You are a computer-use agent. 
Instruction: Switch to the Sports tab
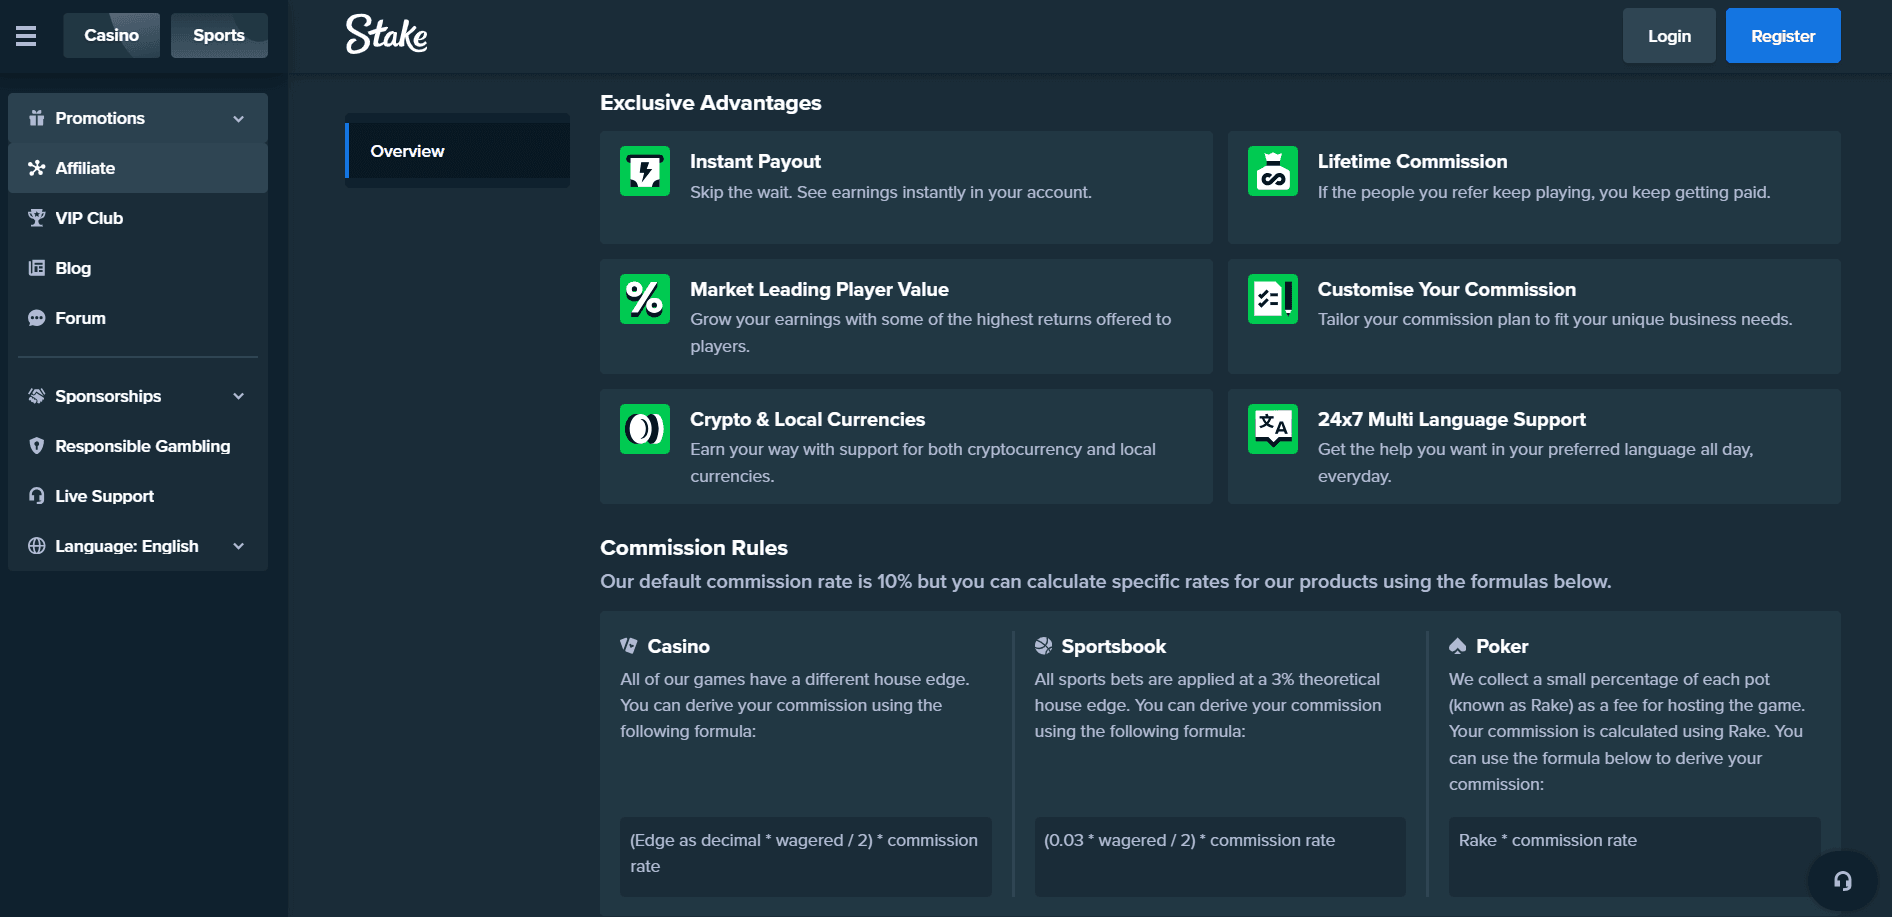pyautogui.click(x=219, y=35)
